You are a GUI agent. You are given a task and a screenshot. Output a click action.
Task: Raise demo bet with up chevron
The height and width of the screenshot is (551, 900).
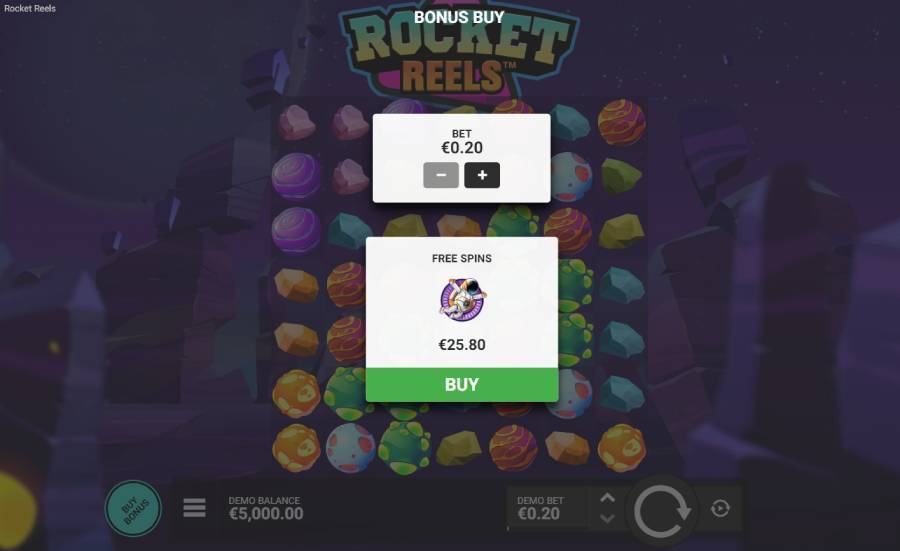tap(607, 498)
